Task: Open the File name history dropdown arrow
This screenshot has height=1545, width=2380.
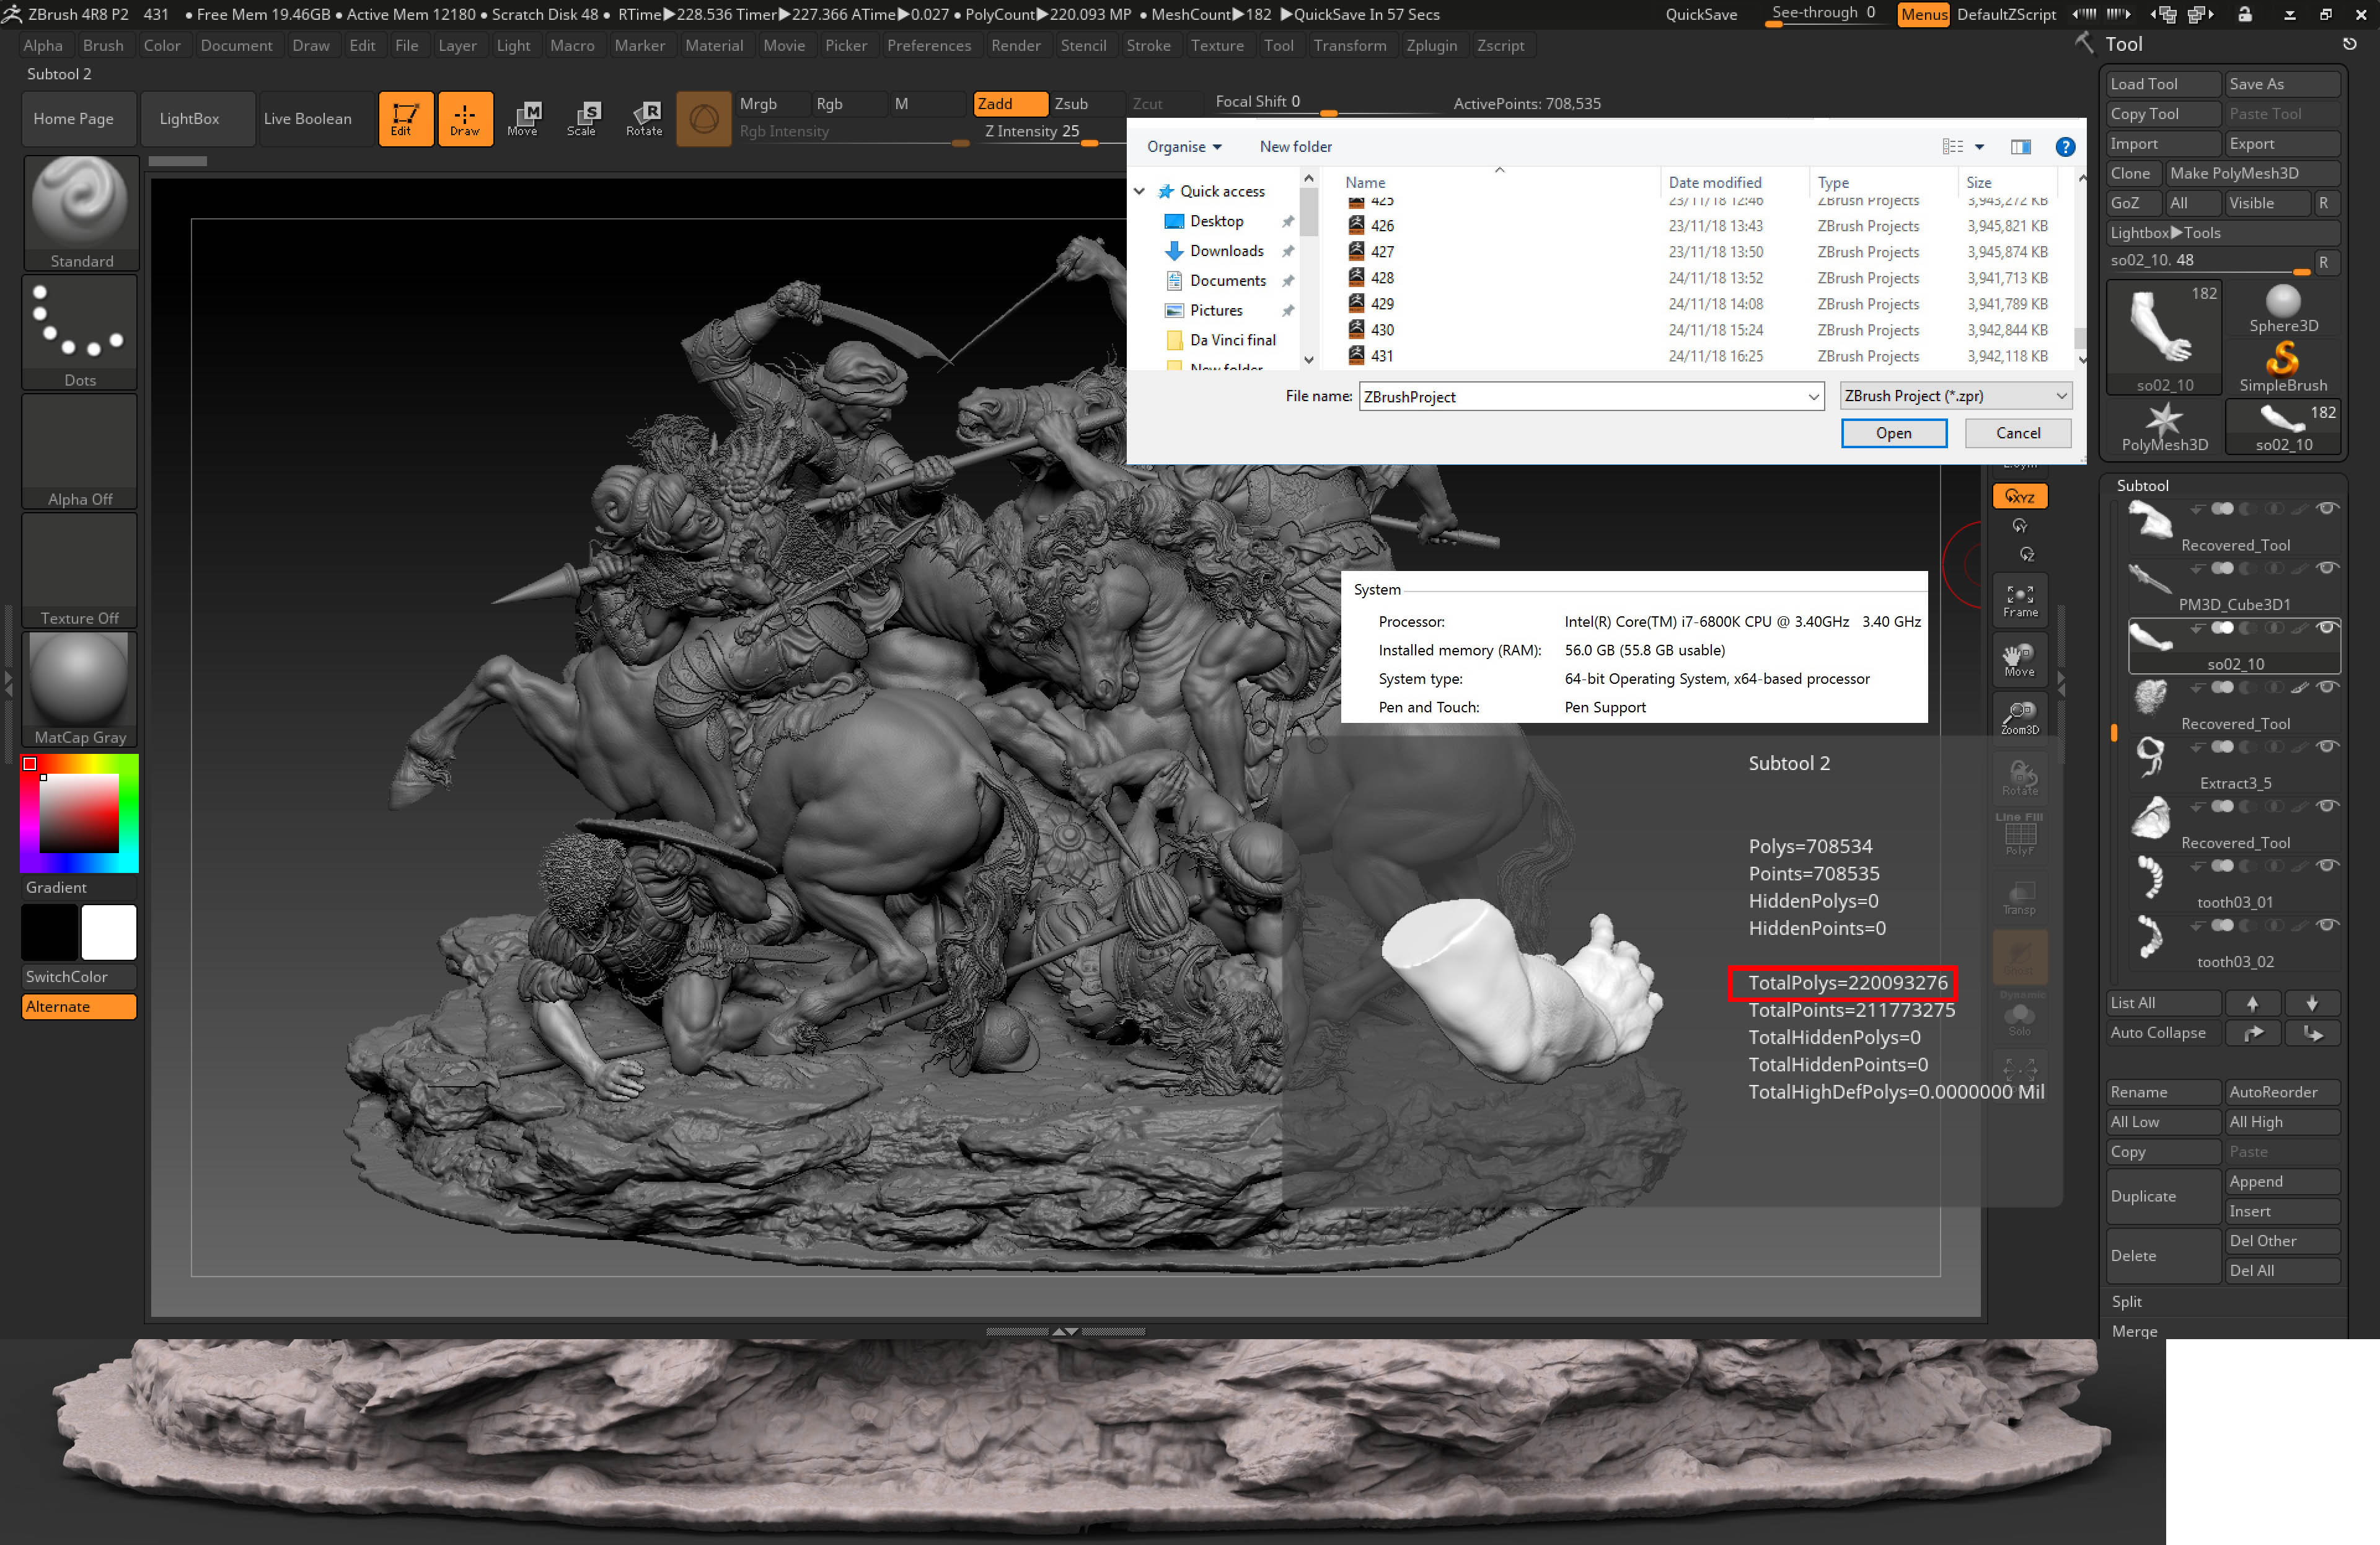Action: pos(1813,397)
